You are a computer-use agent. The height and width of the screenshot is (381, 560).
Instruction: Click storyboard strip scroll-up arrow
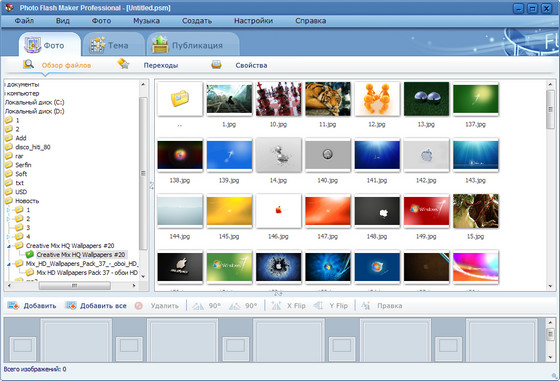(550, 322)
